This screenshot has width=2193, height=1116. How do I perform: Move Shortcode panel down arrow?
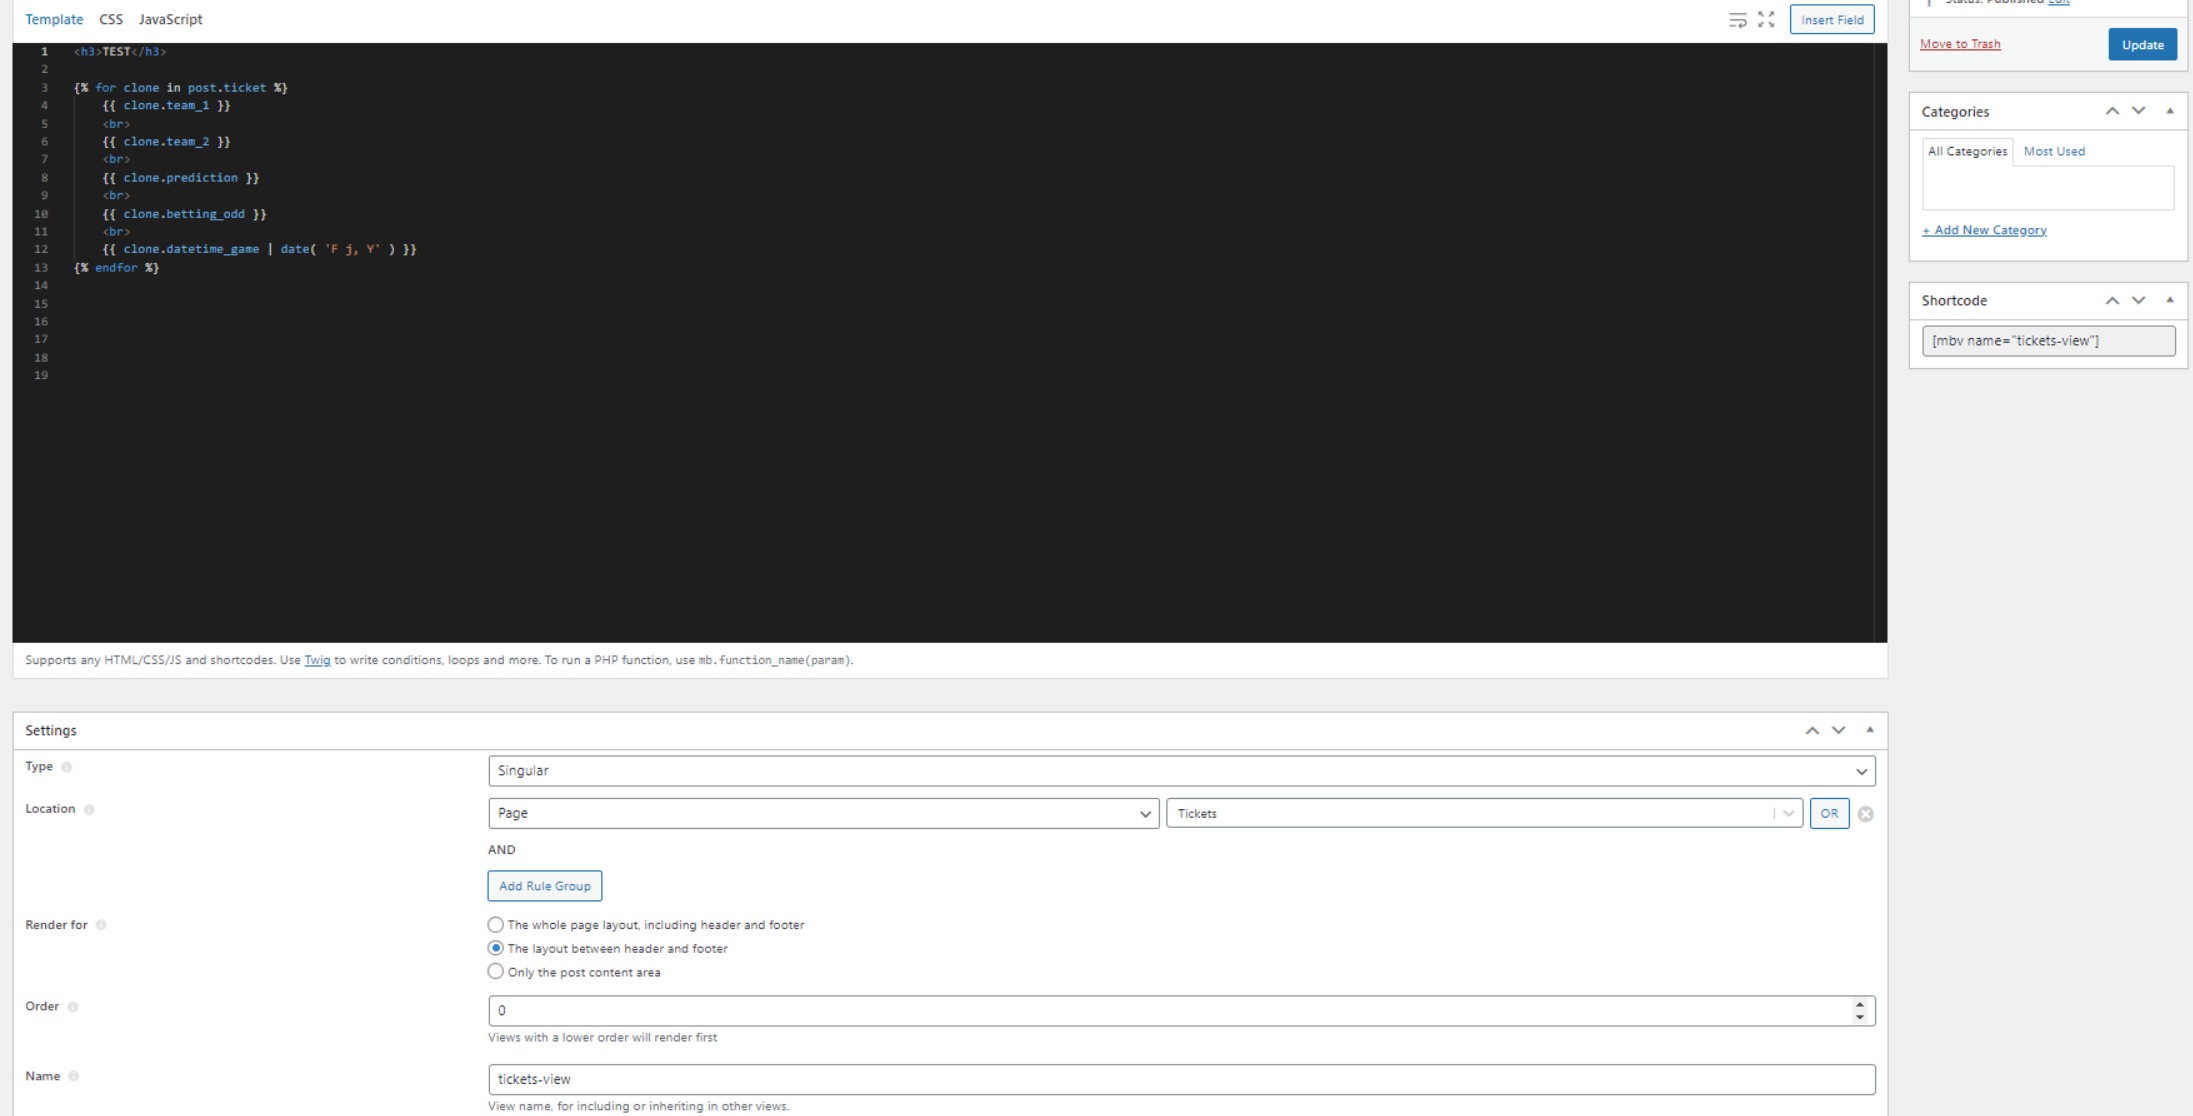[2138, 300]
